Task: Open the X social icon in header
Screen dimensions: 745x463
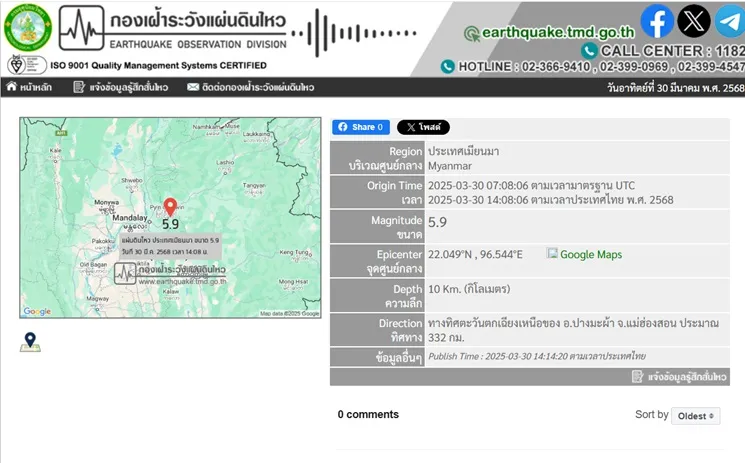Action: click(694, 21)
